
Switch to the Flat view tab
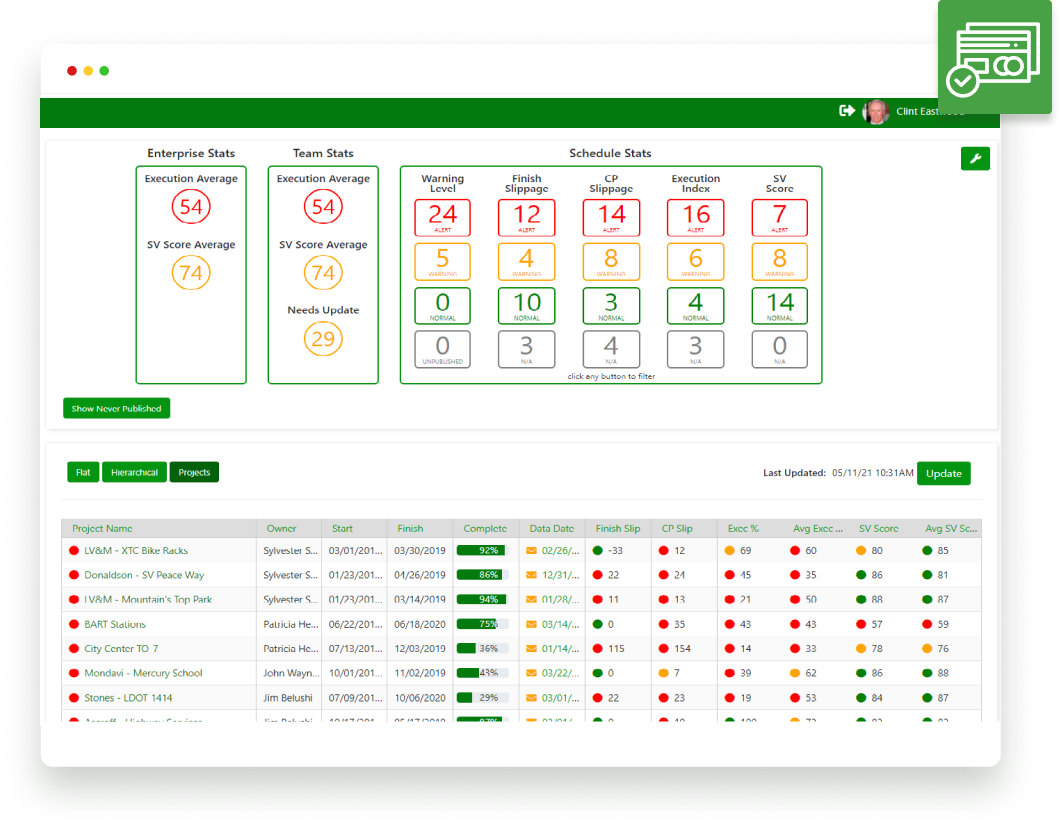(83, 472)
